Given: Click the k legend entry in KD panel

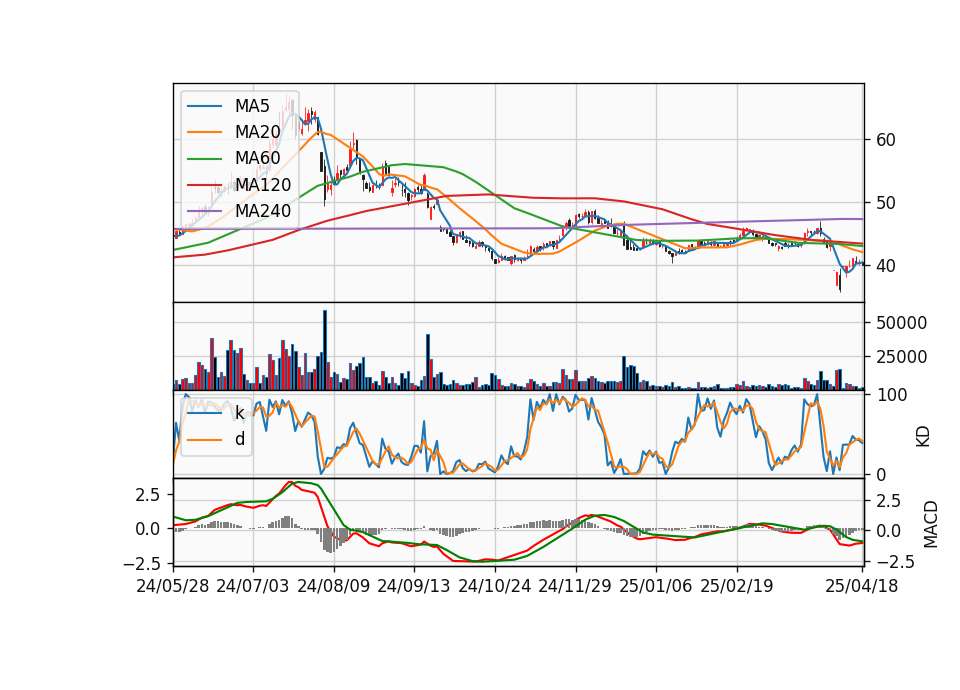Looking at the screenshot, I should pyautogui.click(x=239, y=413).
